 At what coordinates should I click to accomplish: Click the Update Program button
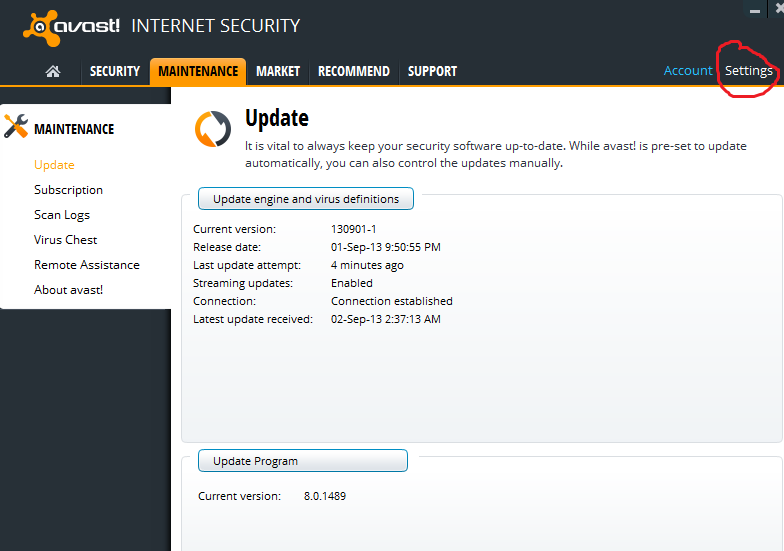[302, 461]
